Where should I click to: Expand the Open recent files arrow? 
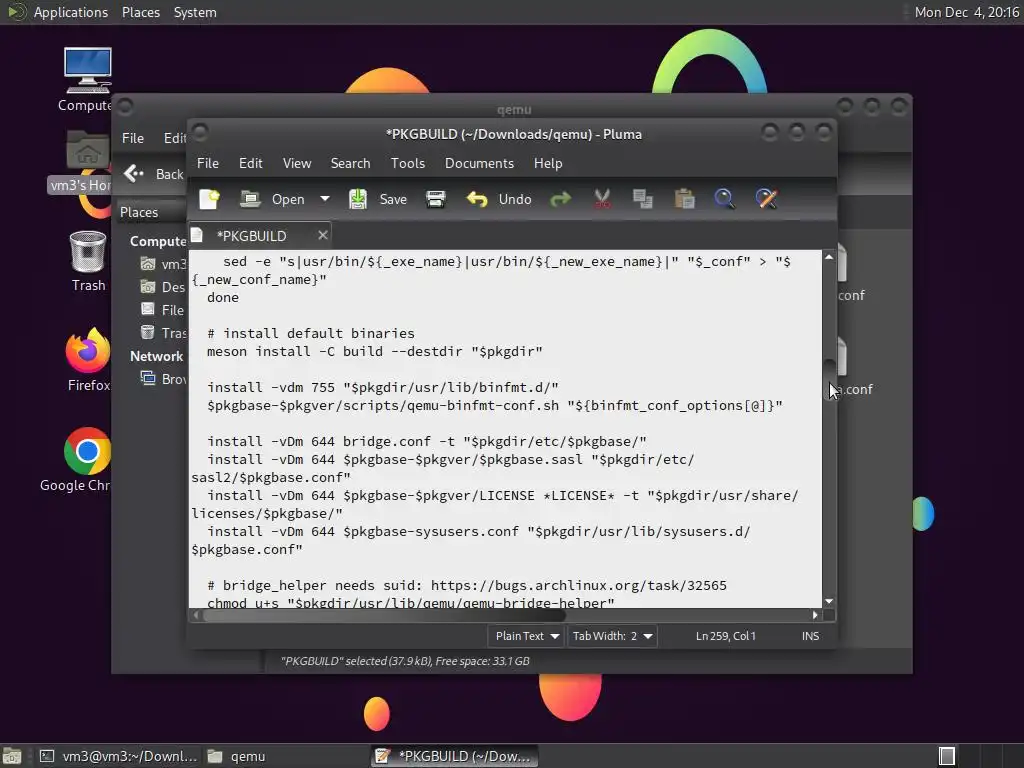(325, 199)
